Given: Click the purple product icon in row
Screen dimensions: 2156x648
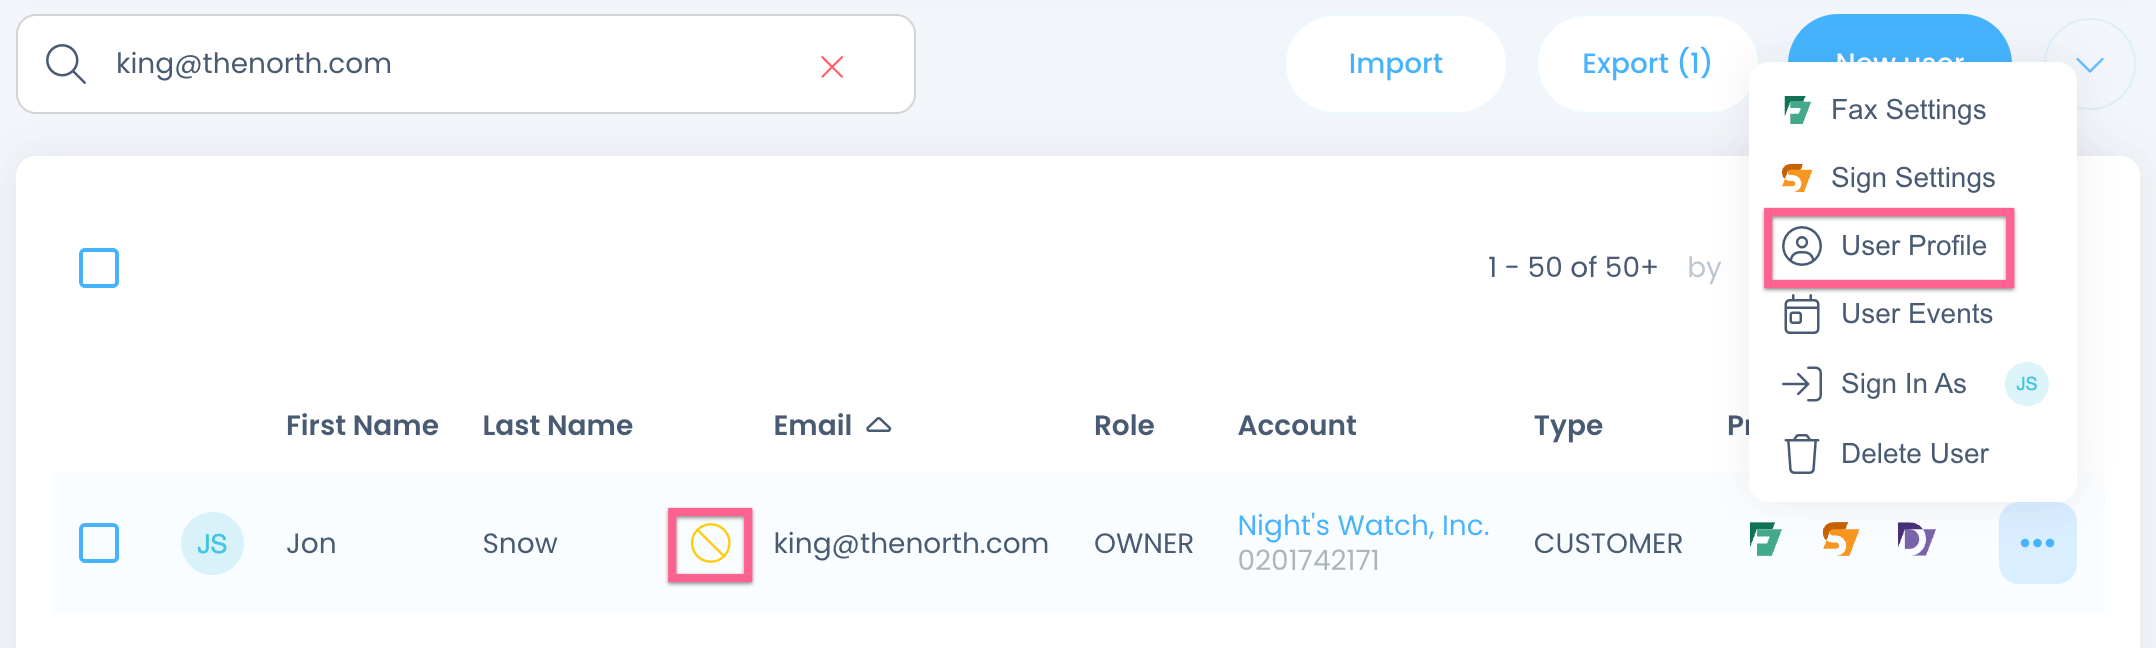Looking at the screenshot, I should [1916, 539].
